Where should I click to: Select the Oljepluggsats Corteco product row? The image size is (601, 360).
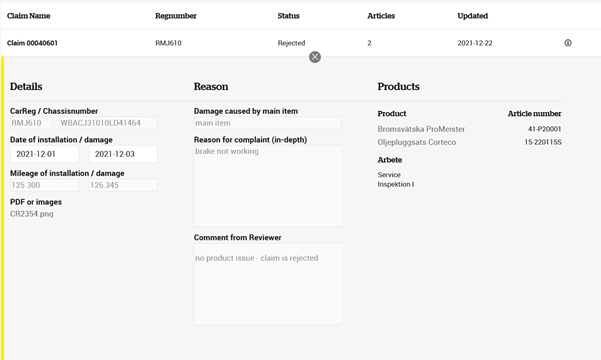click(469, 142)
